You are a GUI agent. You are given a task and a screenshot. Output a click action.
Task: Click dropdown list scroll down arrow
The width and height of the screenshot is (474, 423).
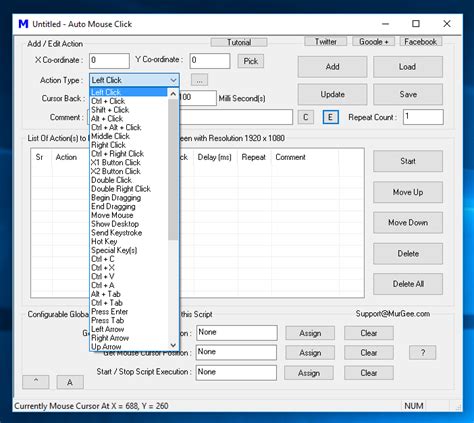point(173,345)
